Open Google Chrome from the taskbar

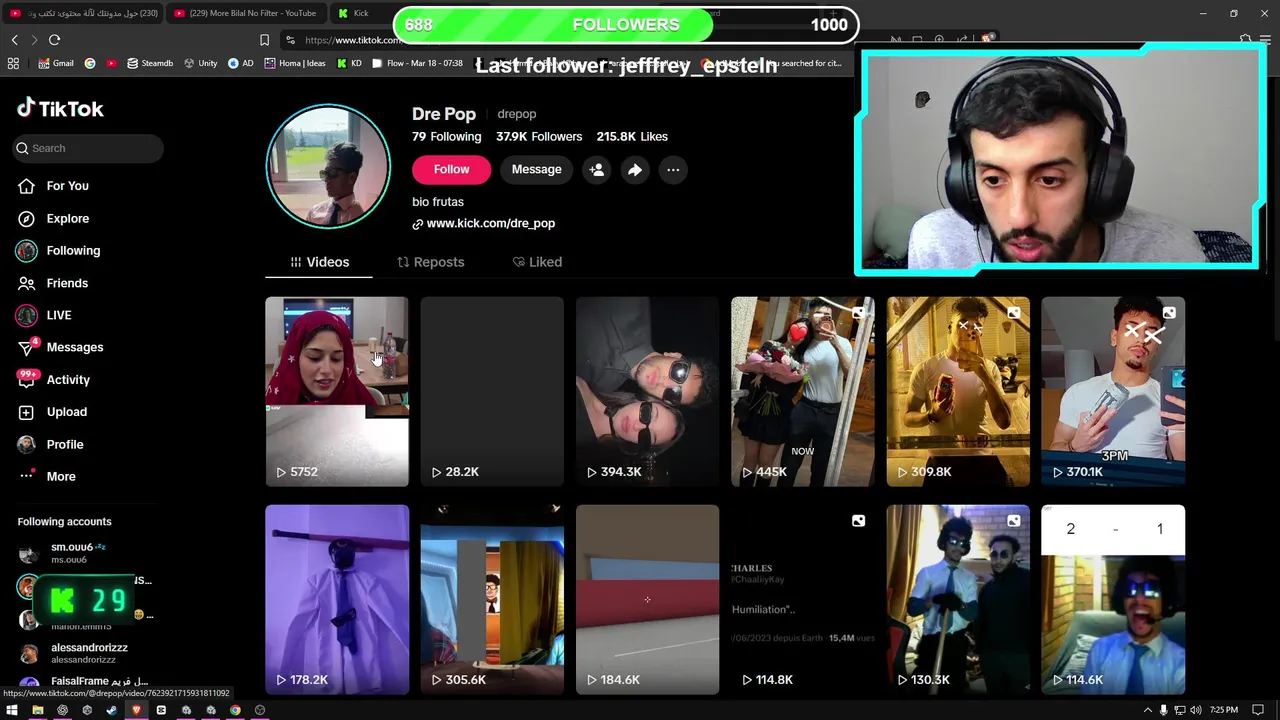(235, 710)
